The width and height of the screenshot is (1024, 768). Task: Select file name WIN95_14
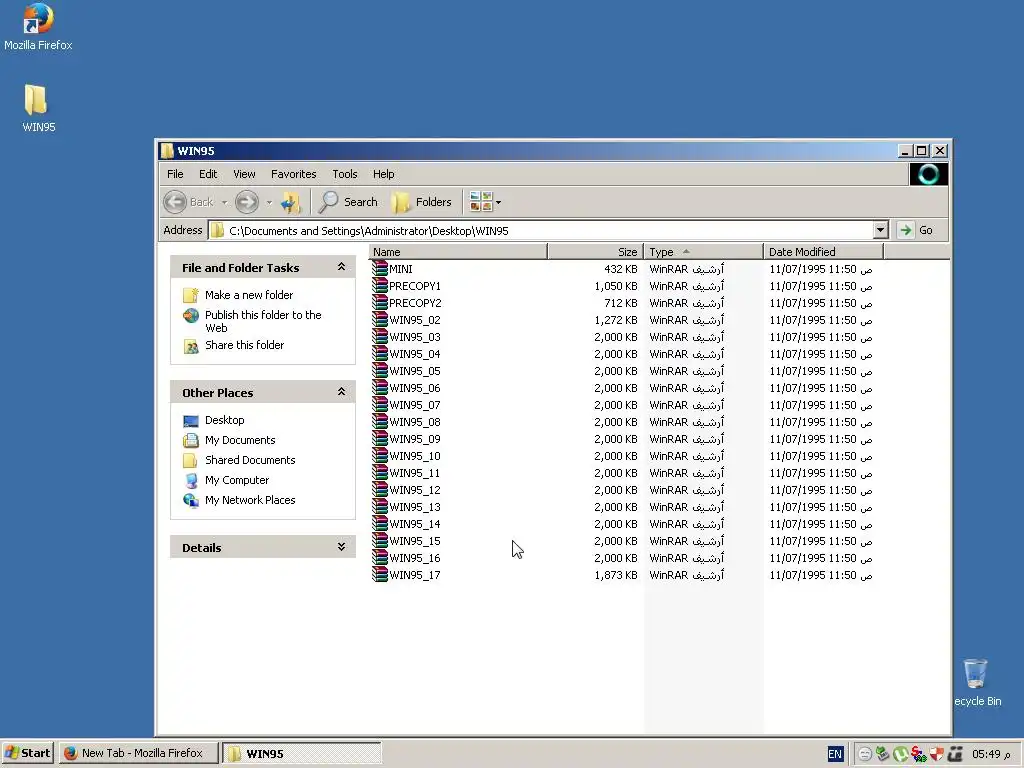click(x=415, y=524)
